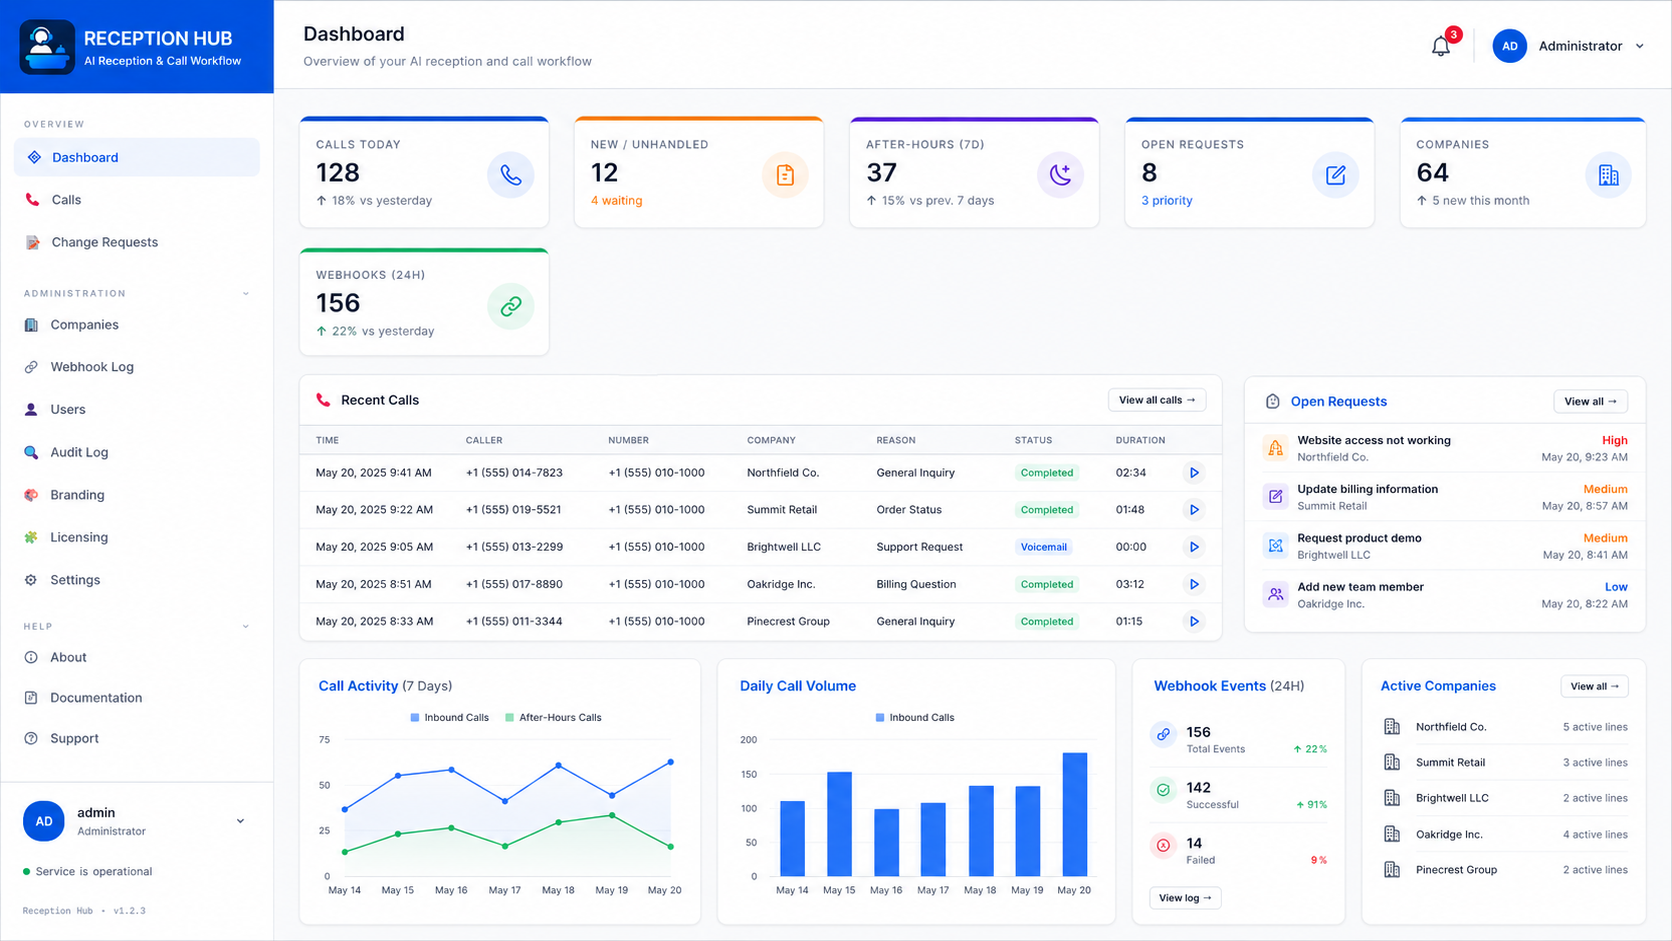Click the Reception Hub logo icon
The height and width of the screenshot is (941, 1672).
click(47, 47)
